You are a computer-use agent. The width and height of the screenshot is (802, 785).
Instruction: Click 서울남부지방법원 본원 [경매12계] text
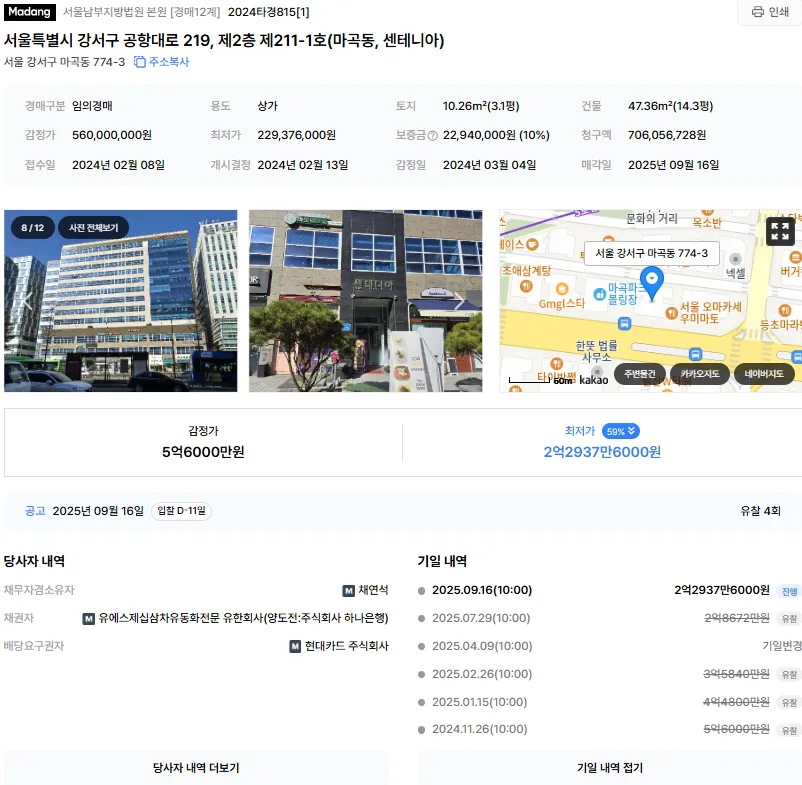pos(141,12)
